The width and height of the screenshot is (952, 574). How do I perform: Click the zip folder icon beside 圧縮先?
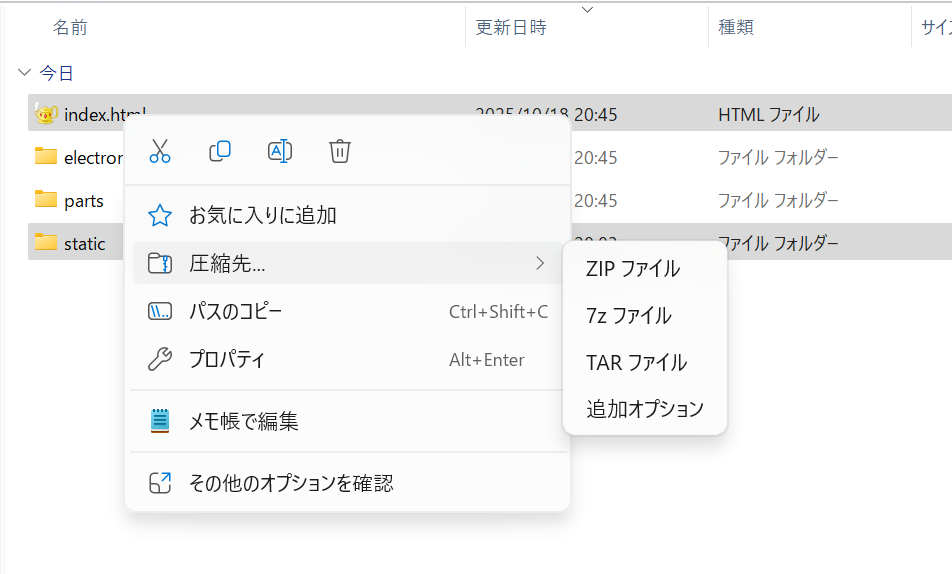(x=160, y=263)
